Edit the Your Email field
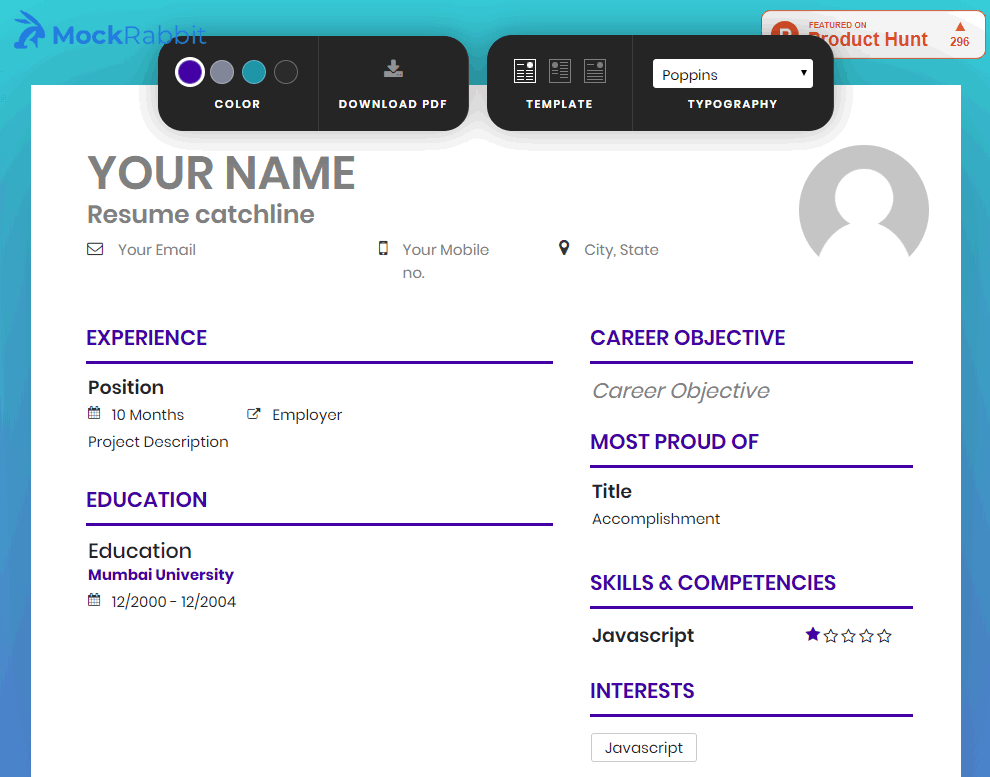This screenshot has width=990, height=777. [x=157, y=250]
